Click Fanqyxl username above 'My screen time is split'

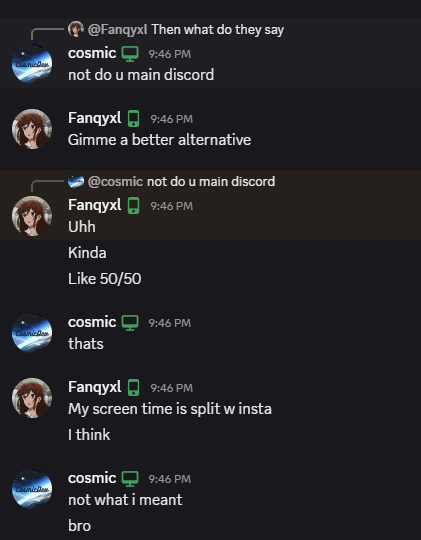click(95, 387)
